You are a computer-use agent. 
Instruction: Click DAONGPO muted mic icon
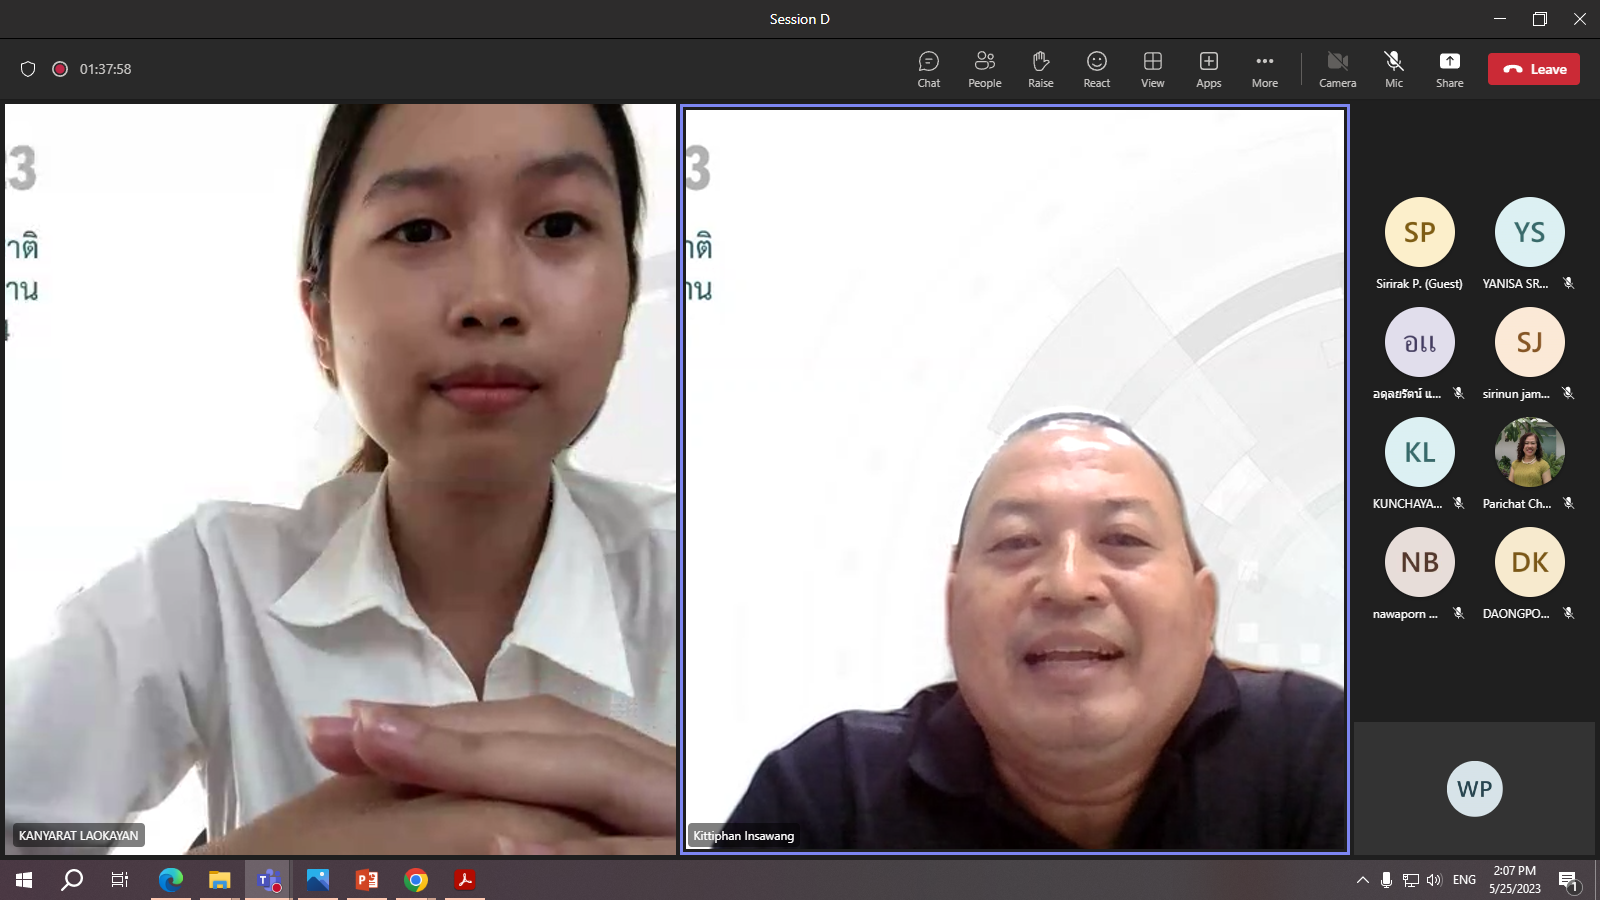click(1569, 613)
